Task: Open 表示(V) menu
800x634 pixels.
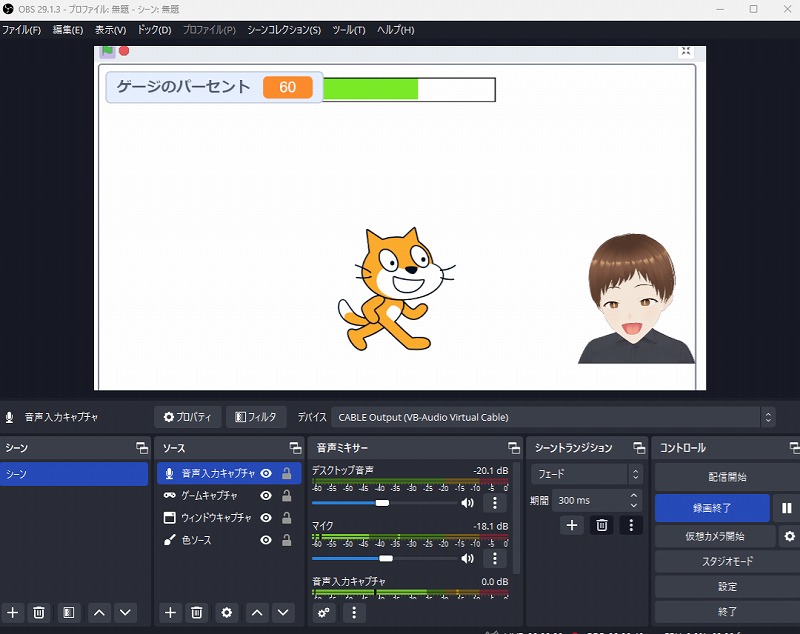Action: [110, 30]
